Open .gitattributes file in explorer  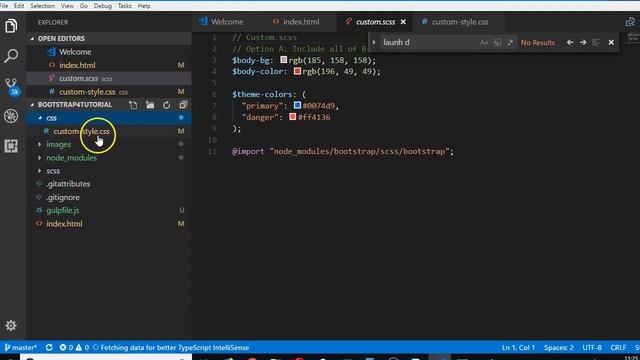tap(108, 184)
